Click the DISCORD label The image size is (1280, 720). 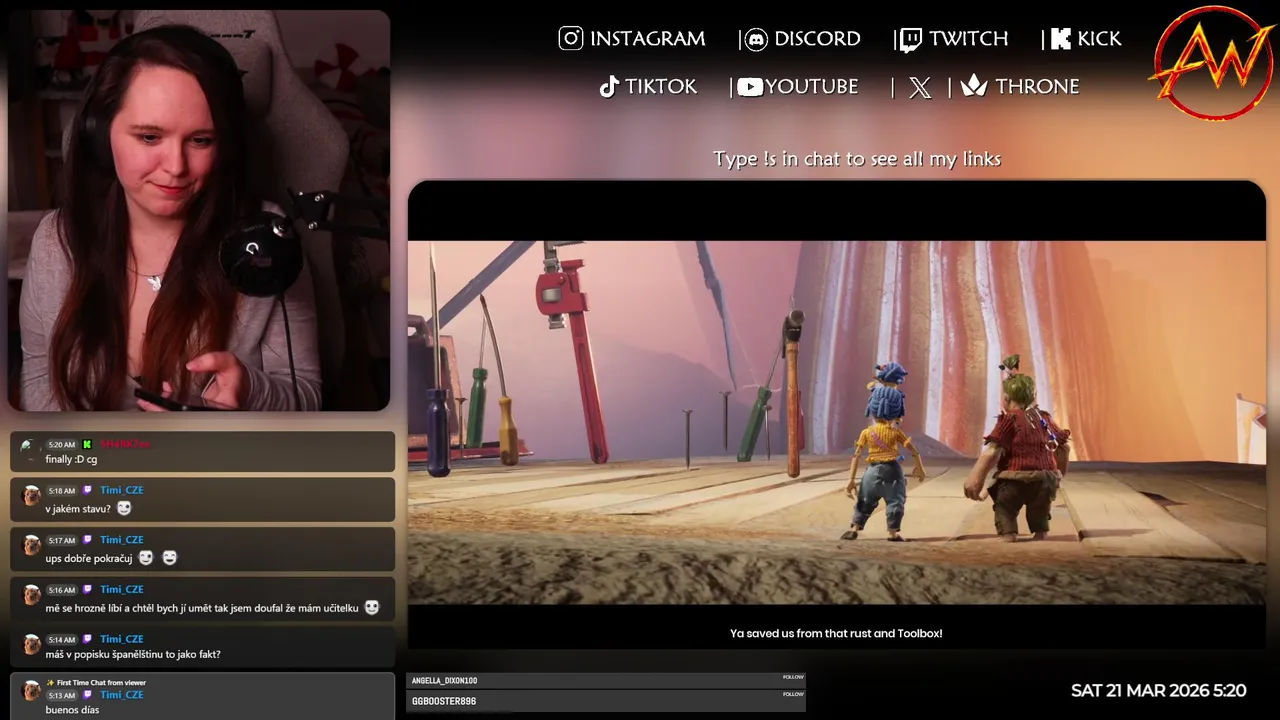(x=817, y=39)
